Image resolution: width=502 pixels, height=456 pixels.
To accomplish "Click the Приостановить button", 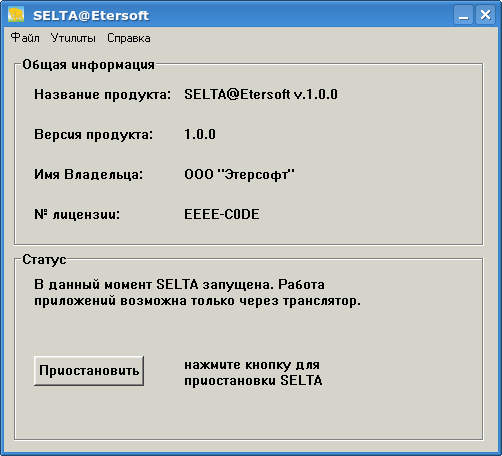I will tap(89, 371).
